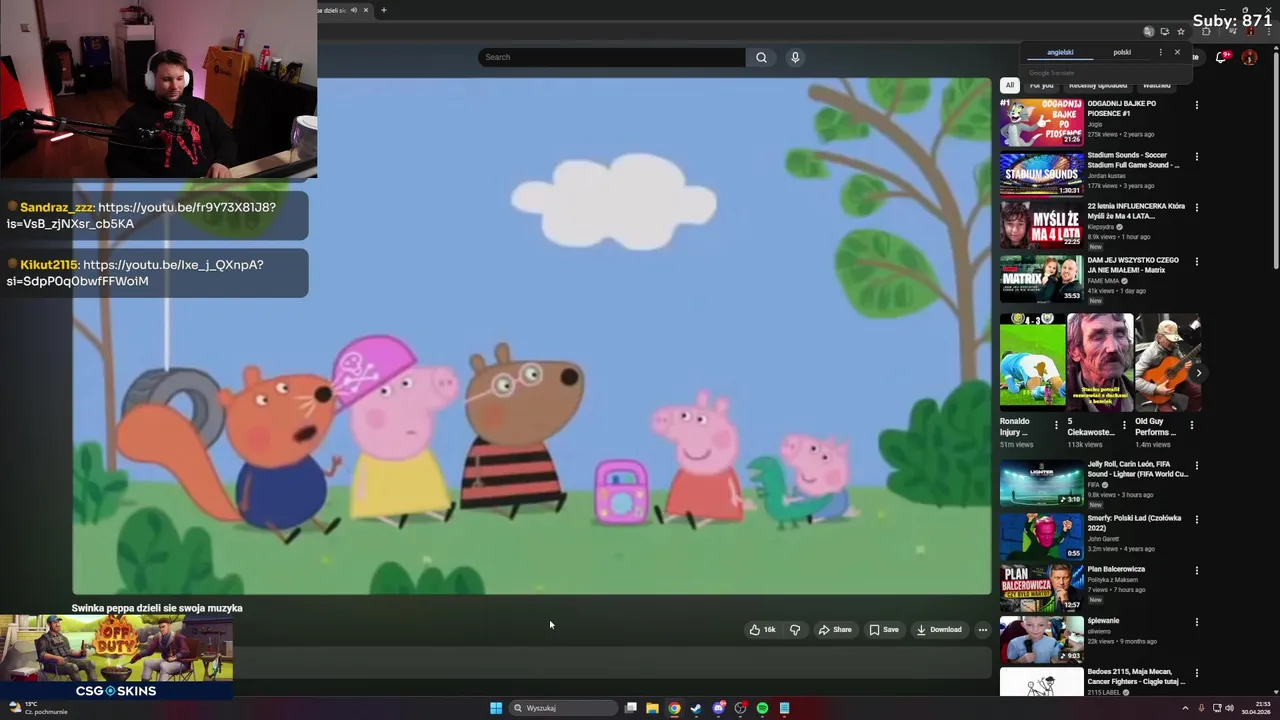Open Smarfy: Polski Ład video title
Screen dimensions: 1280x720
(1134, 523)
